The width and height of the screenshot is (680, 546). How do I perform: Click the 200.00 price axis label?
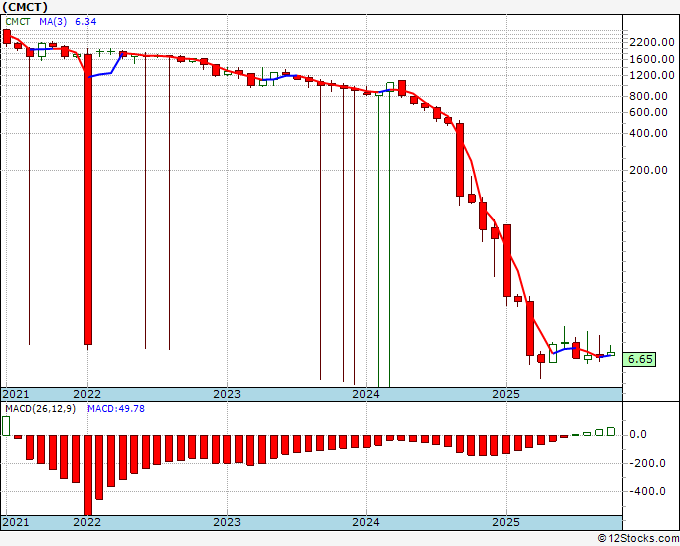648,170
